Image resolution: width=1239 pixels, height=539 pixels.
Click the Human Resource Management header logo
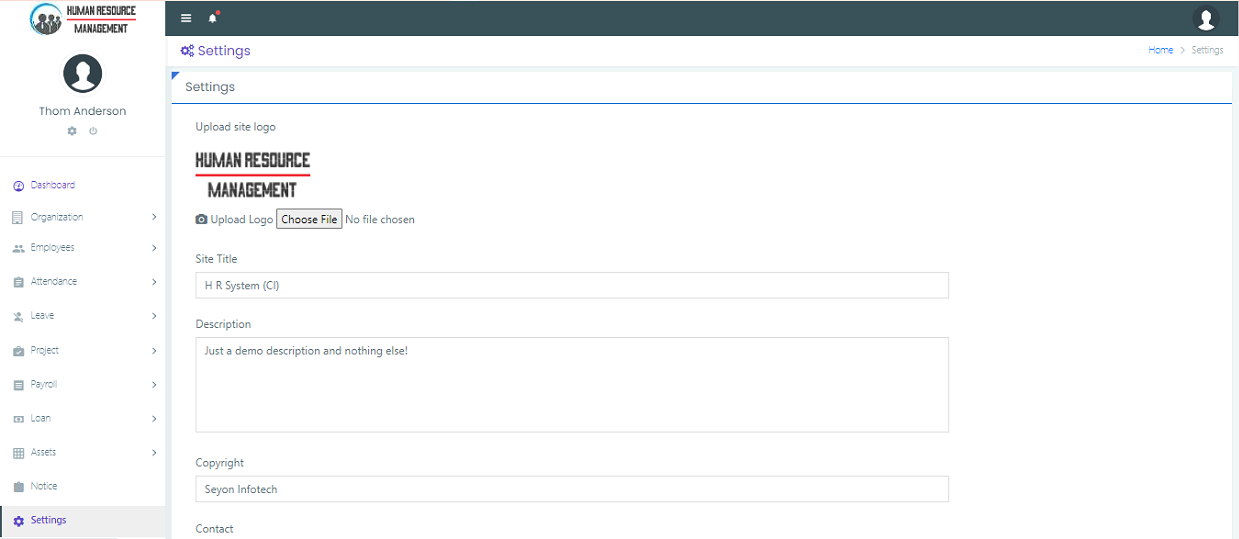coord(83,19)
